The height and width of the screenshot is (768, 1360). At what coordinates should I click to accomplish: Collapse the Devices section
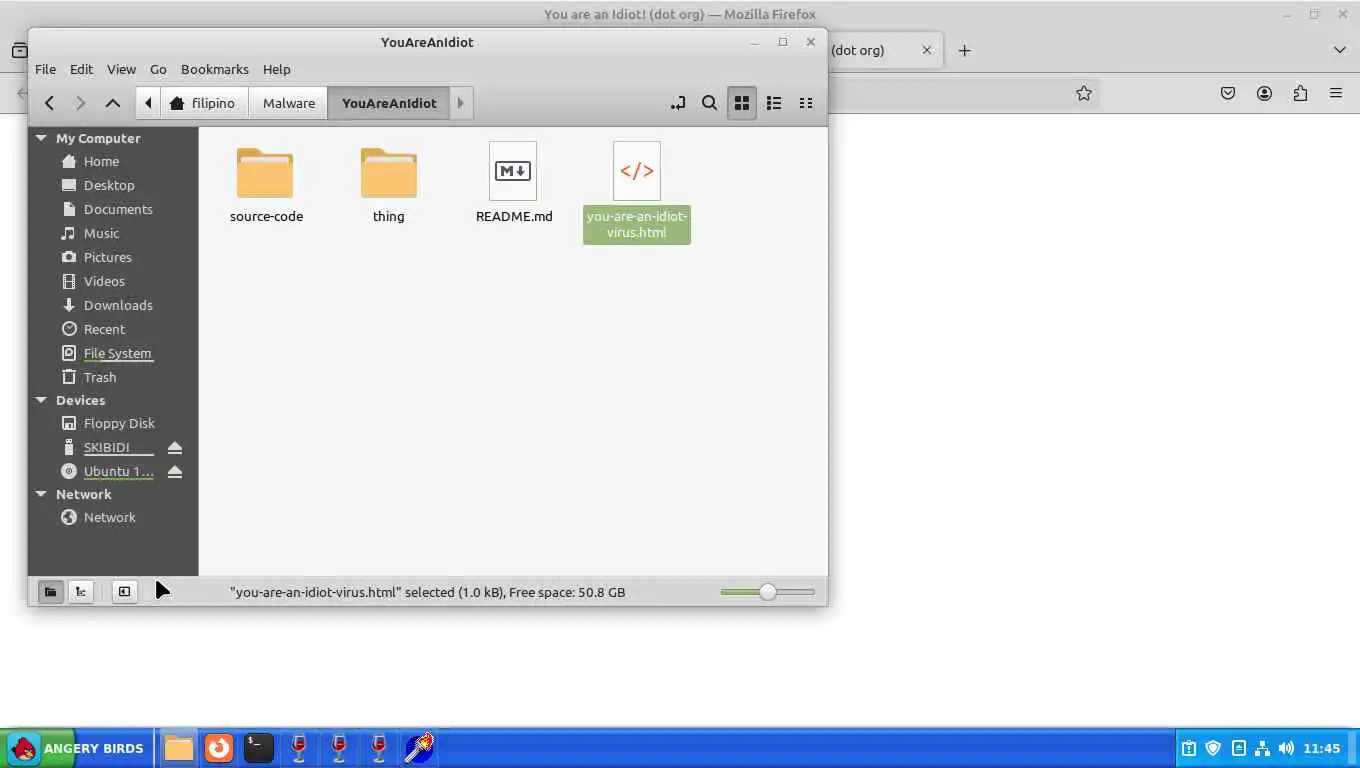[x=41, y=400]
